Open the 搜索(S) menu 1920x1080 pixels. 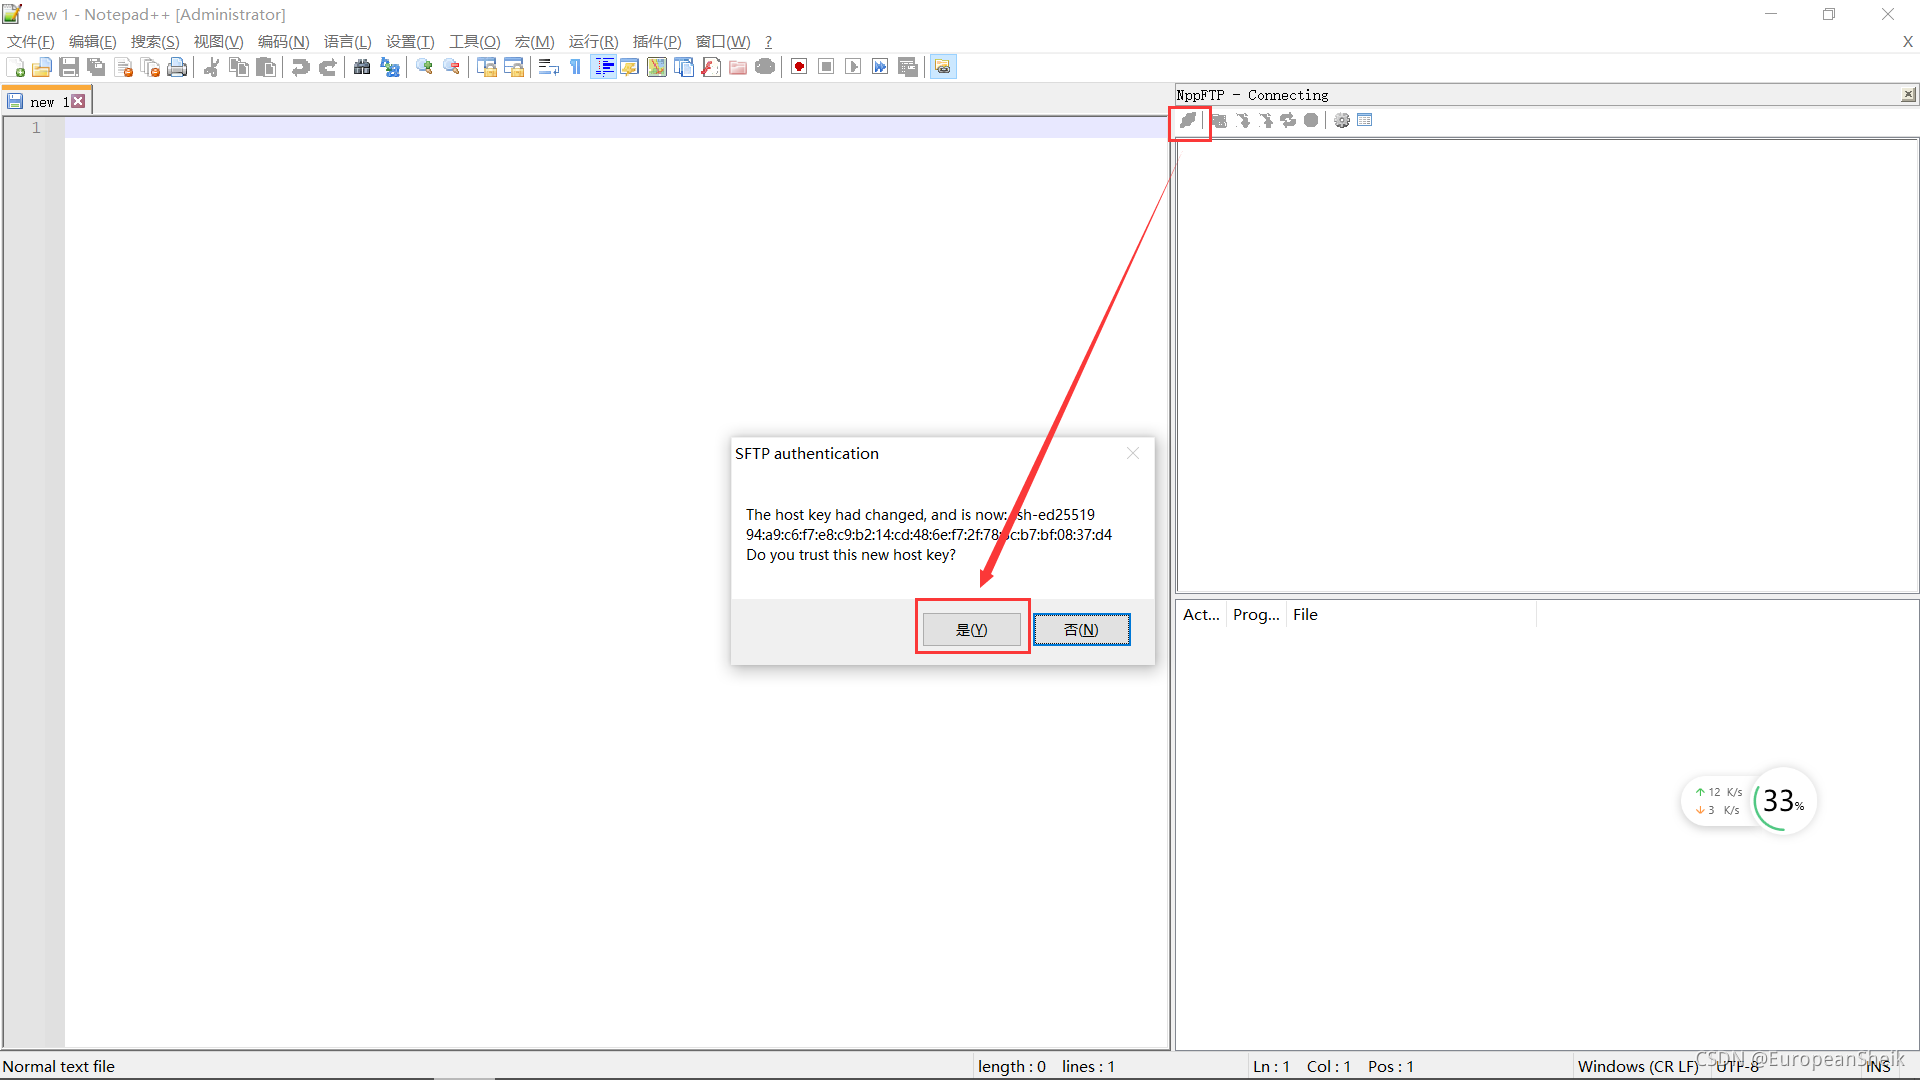coord(155,41)
